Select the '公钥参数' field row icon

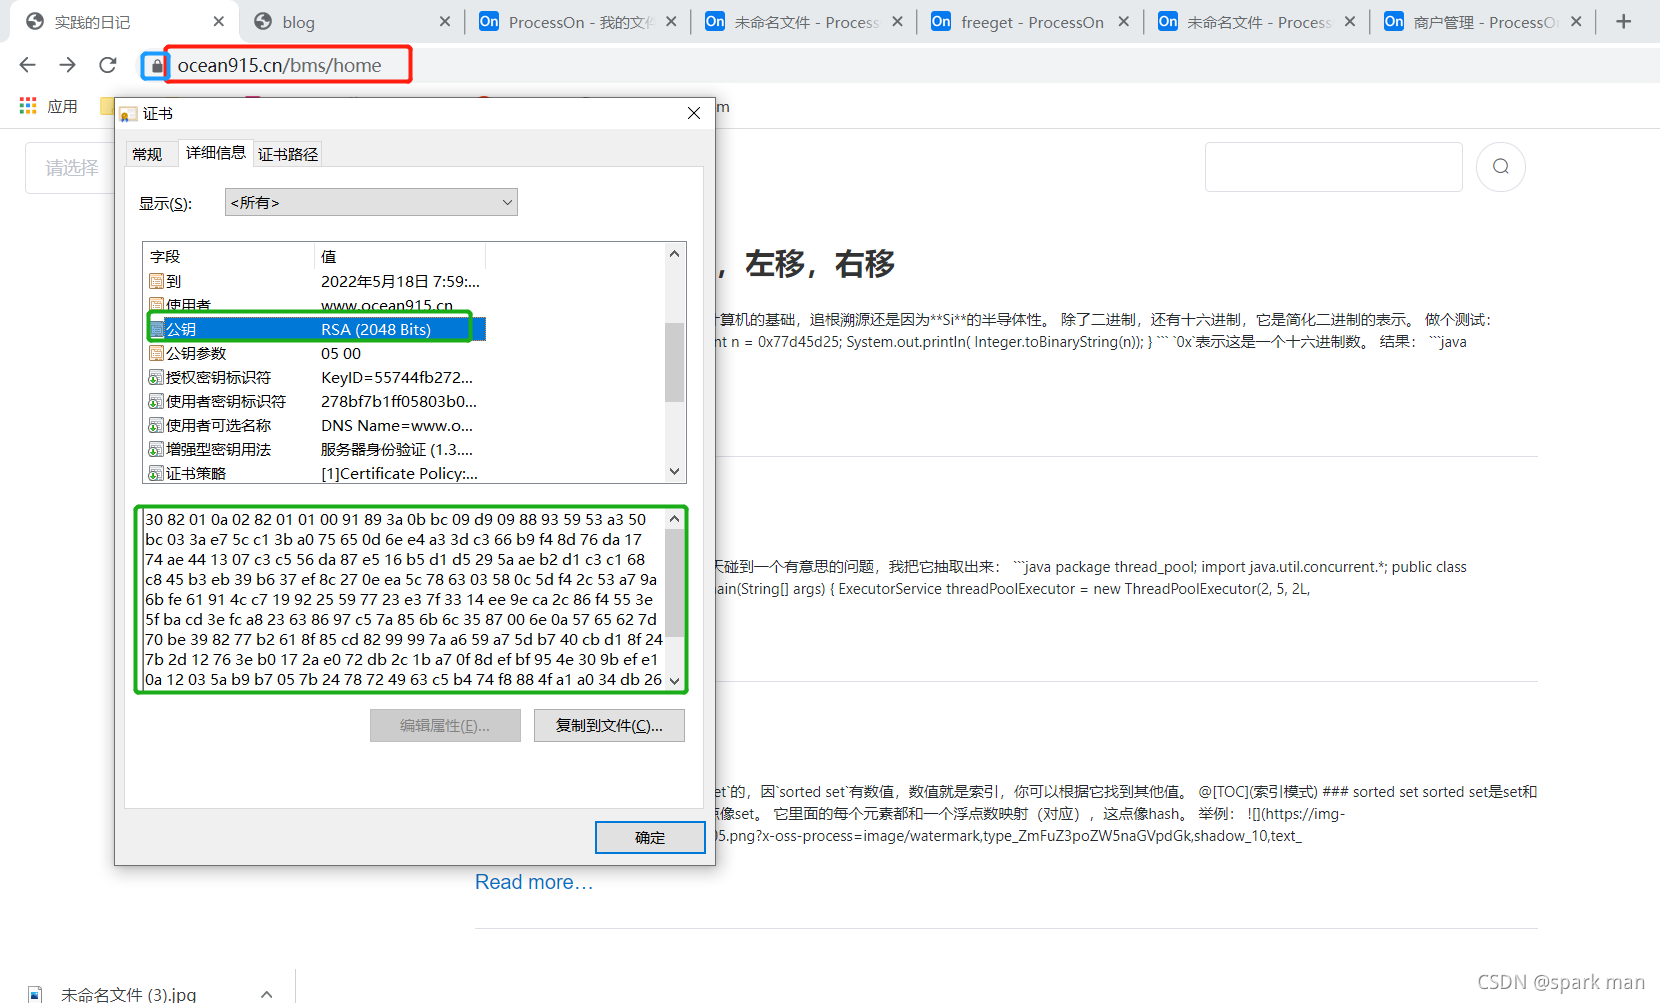pyautogui.click(x=156, y=353)
